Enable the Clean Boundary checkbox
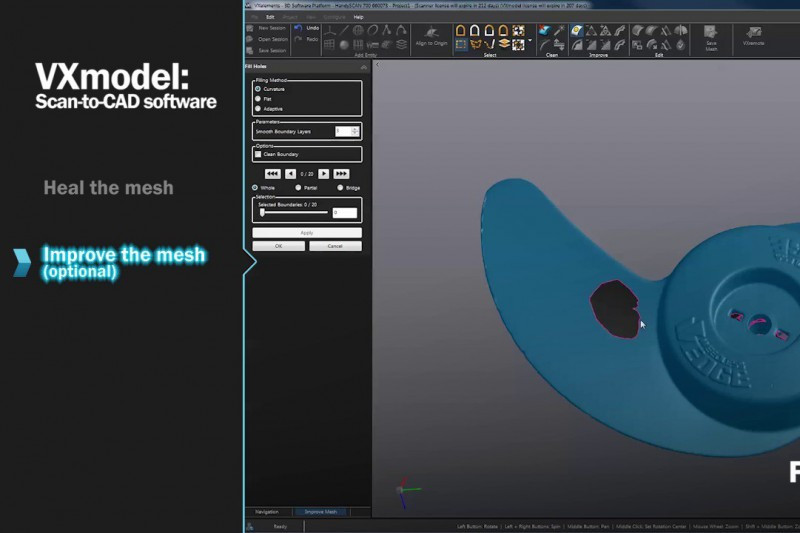The width and height of the screenshot is (800, 533). pos(258,154)
